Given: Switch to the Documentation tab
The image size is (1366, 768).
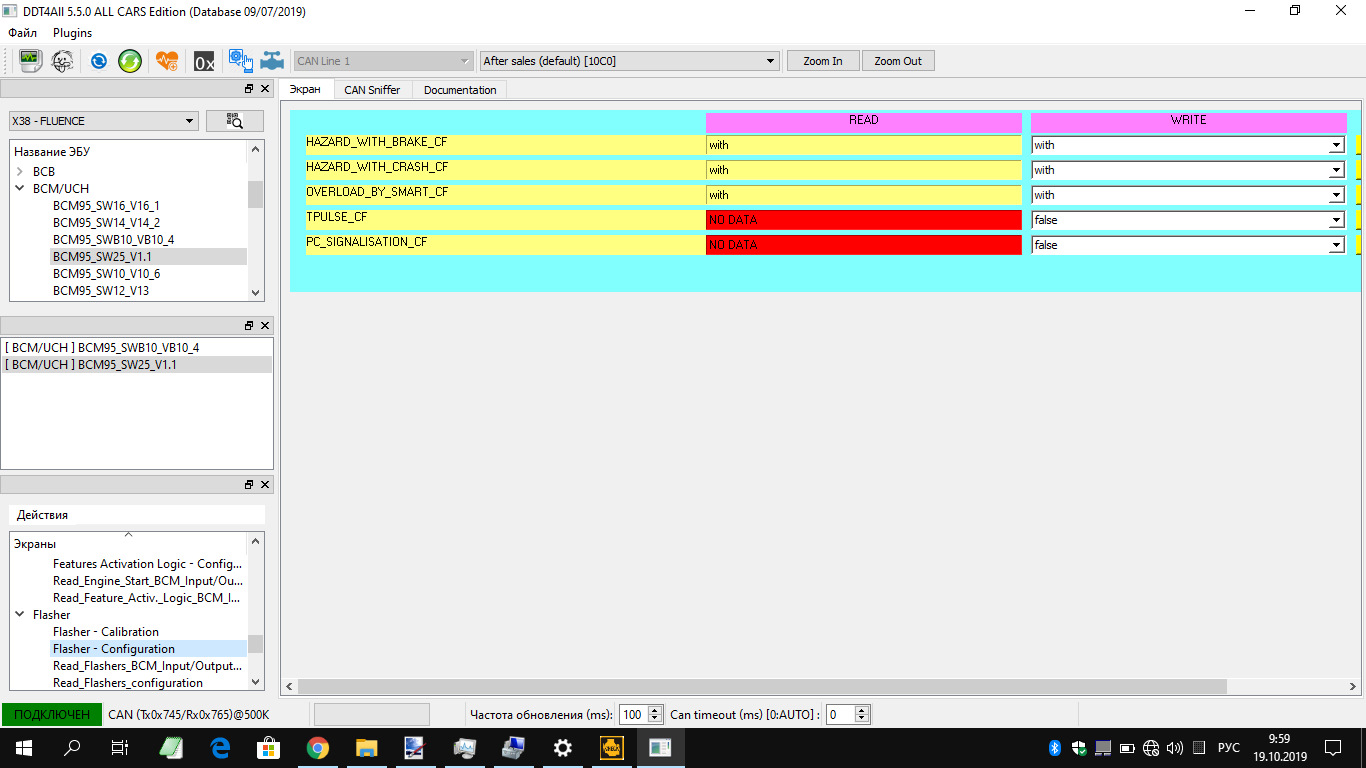Looking at the screenshot, I should (x=460, y=90).
